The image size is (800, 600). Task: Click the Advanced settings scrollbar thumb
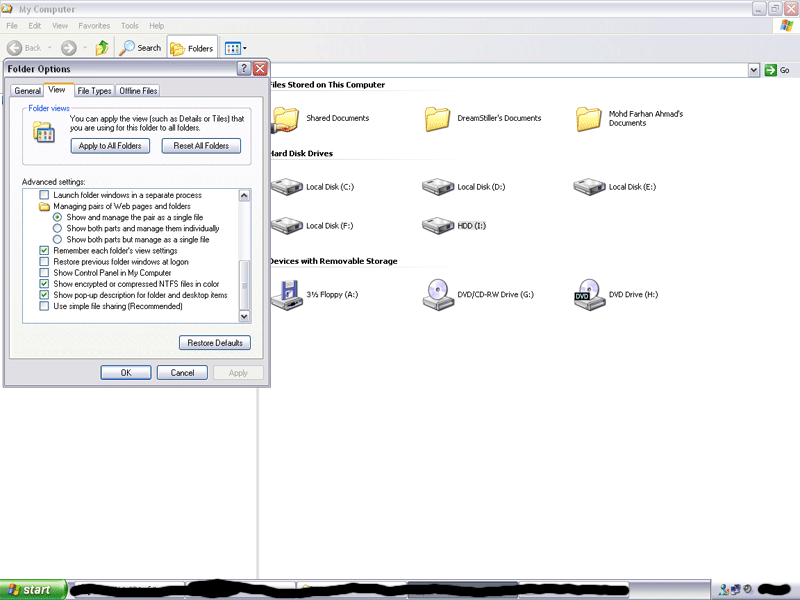click(x=244, y=285)
